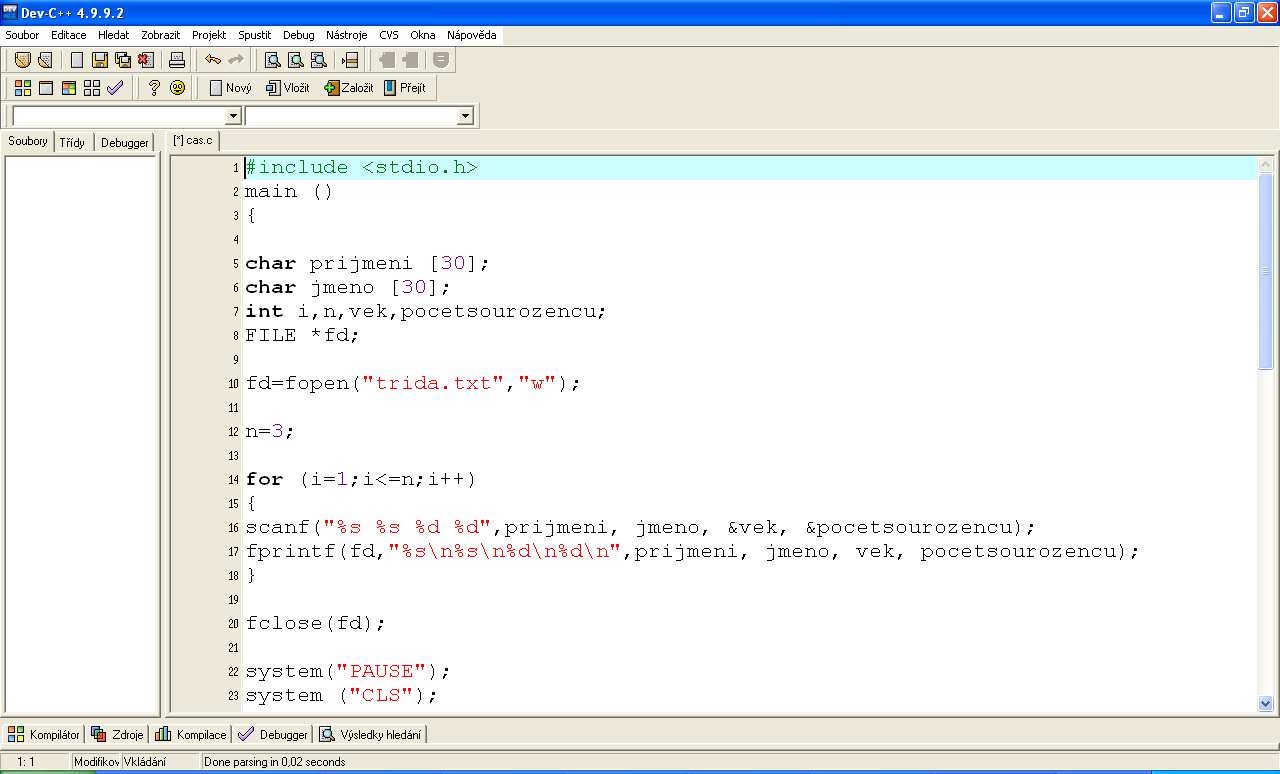Screen dimensions: 1280x774
Task: Click the About smiley face icon
Action: click(x=177, y=88)
